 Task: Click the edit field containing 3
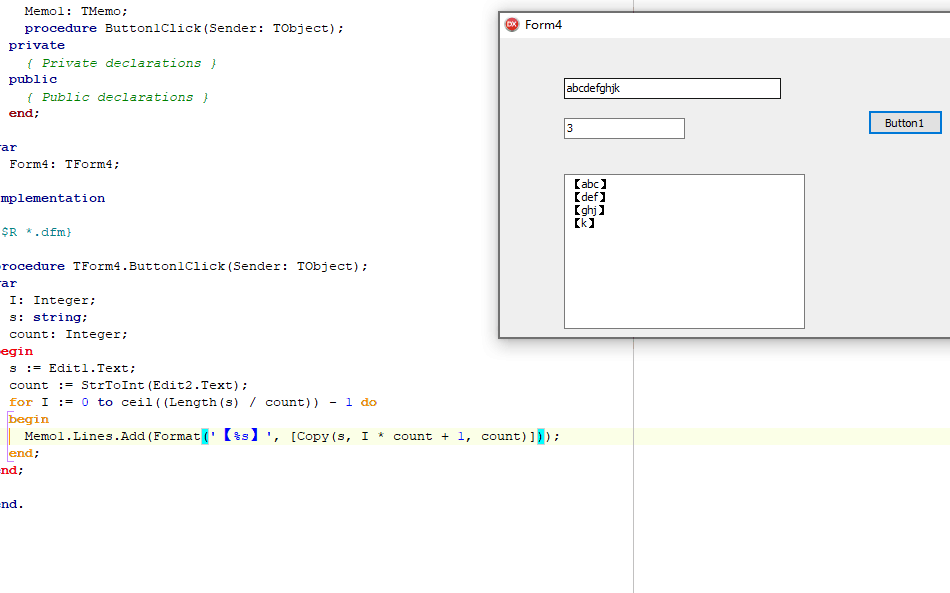coord(624,128)
